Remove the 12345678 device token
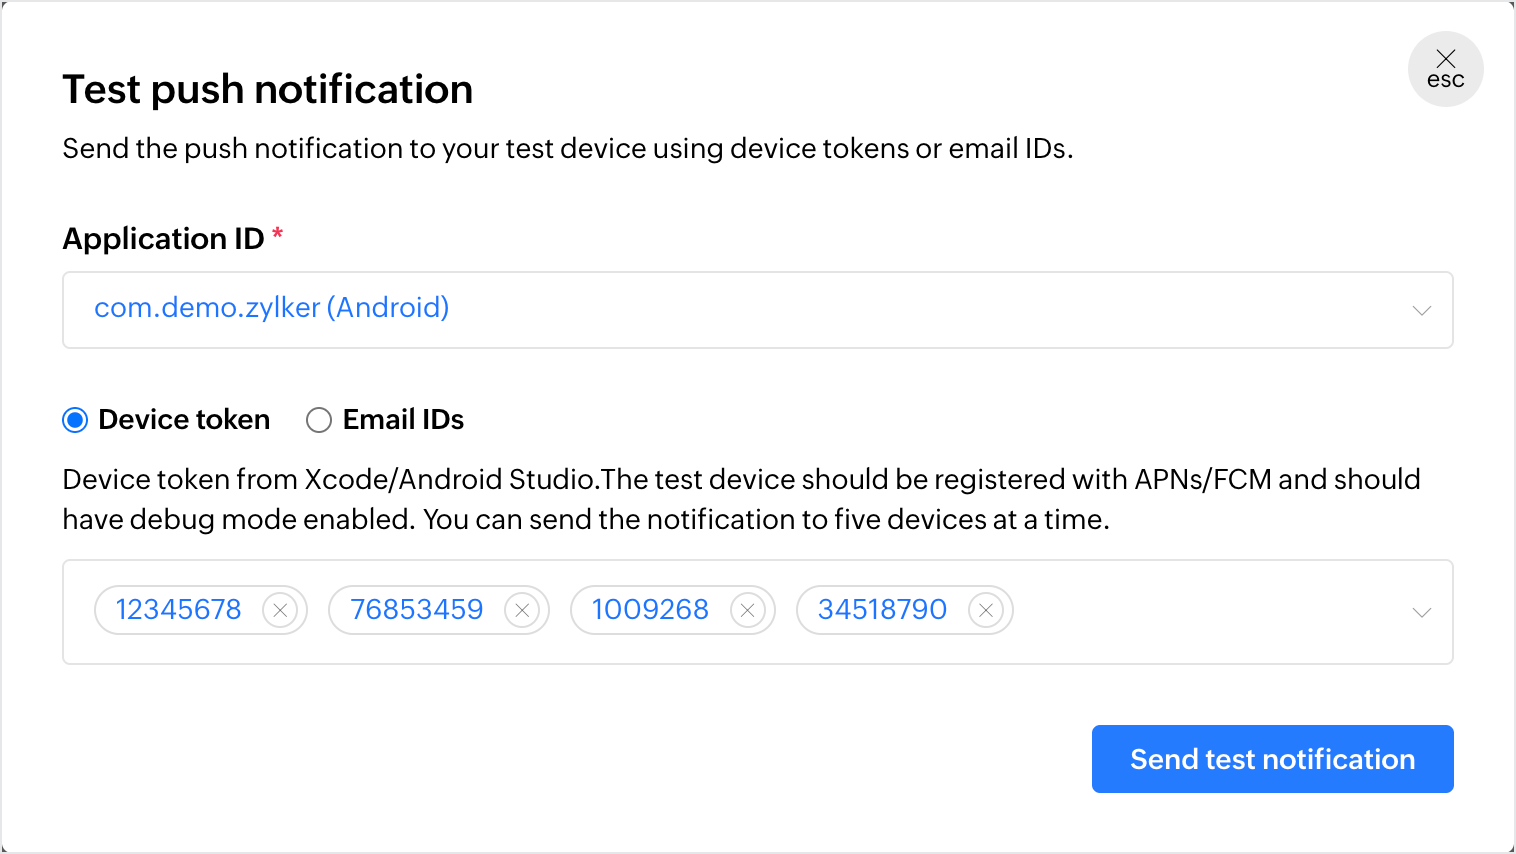This screenshot has height=854, width=1516. point(280,610)
